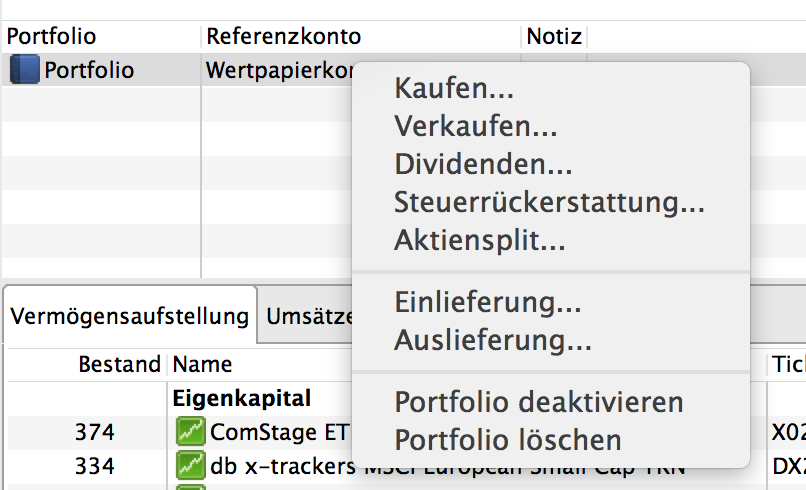Select Verkaufen... in the context menu
Screen dimensions: 806x490
tap(476, 127)
